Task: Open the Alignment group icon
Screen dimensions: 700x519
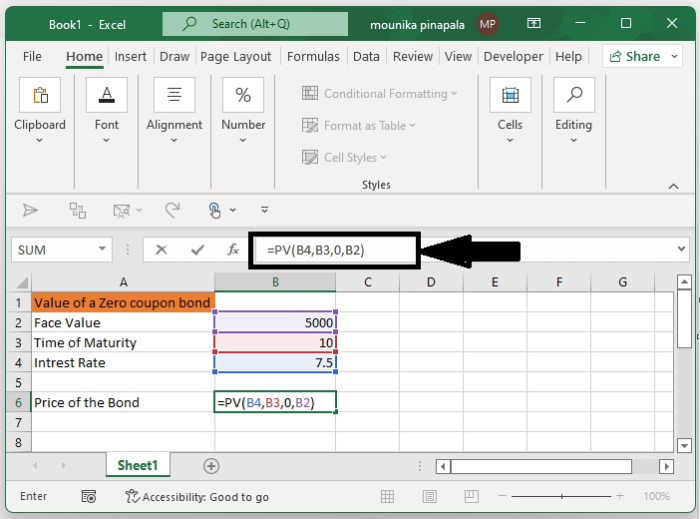Action: coord(174,95)
